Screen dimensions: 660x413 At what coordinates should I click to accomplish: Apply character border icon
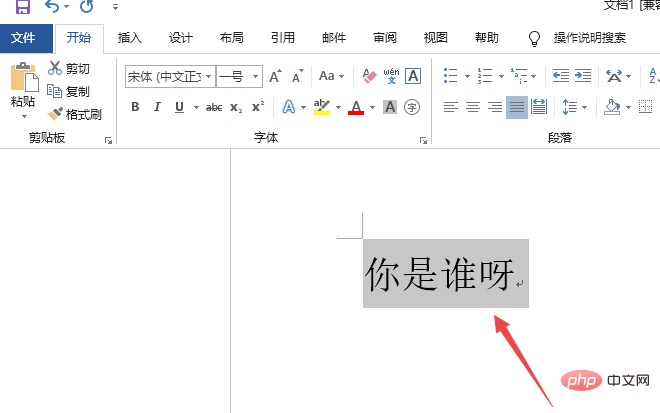point(413,76)
